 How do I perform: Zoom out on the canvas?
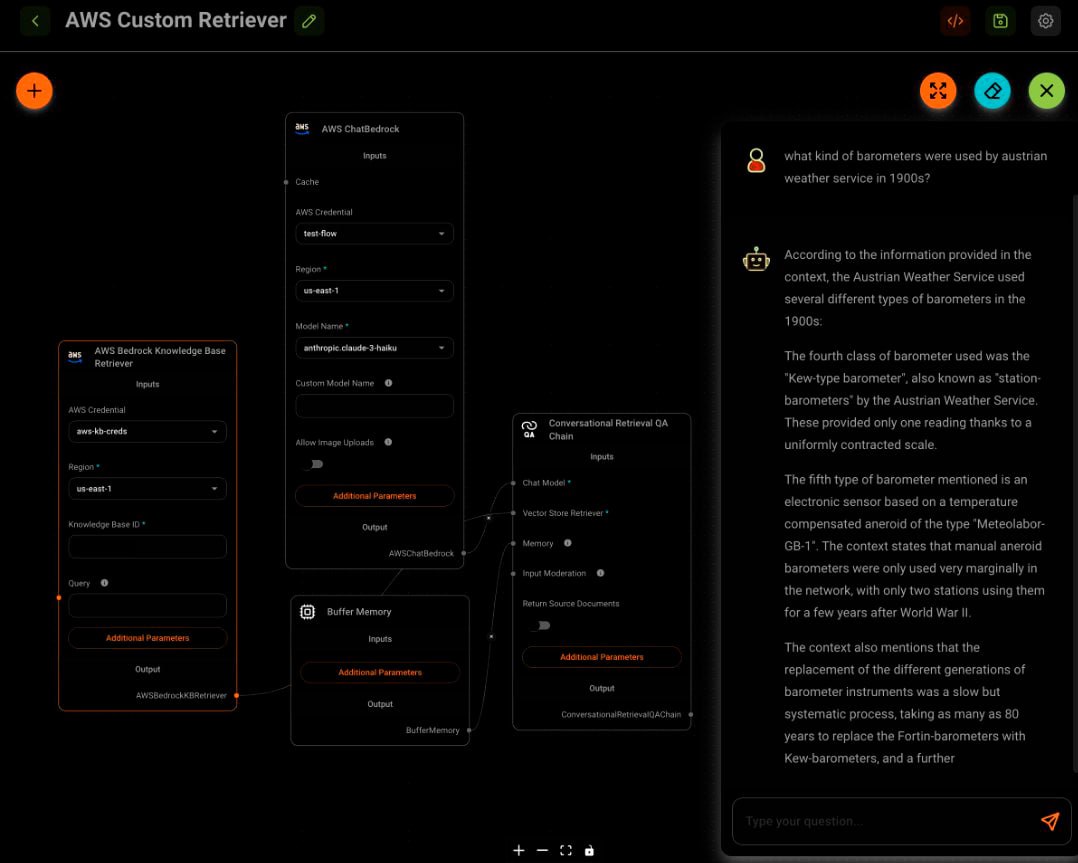542,851
